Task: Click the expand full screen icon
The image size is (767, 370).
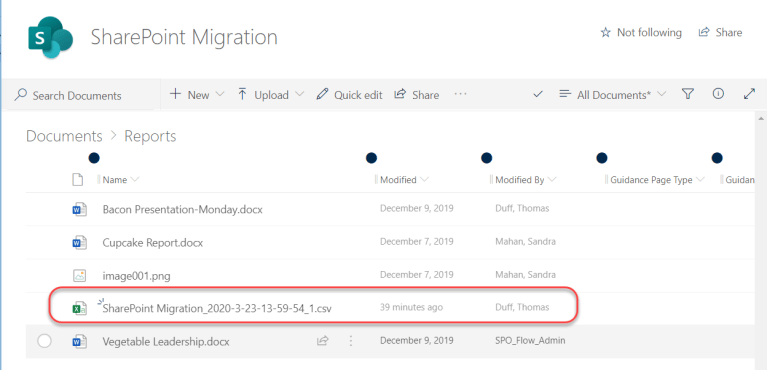Action: pos(749,94)
